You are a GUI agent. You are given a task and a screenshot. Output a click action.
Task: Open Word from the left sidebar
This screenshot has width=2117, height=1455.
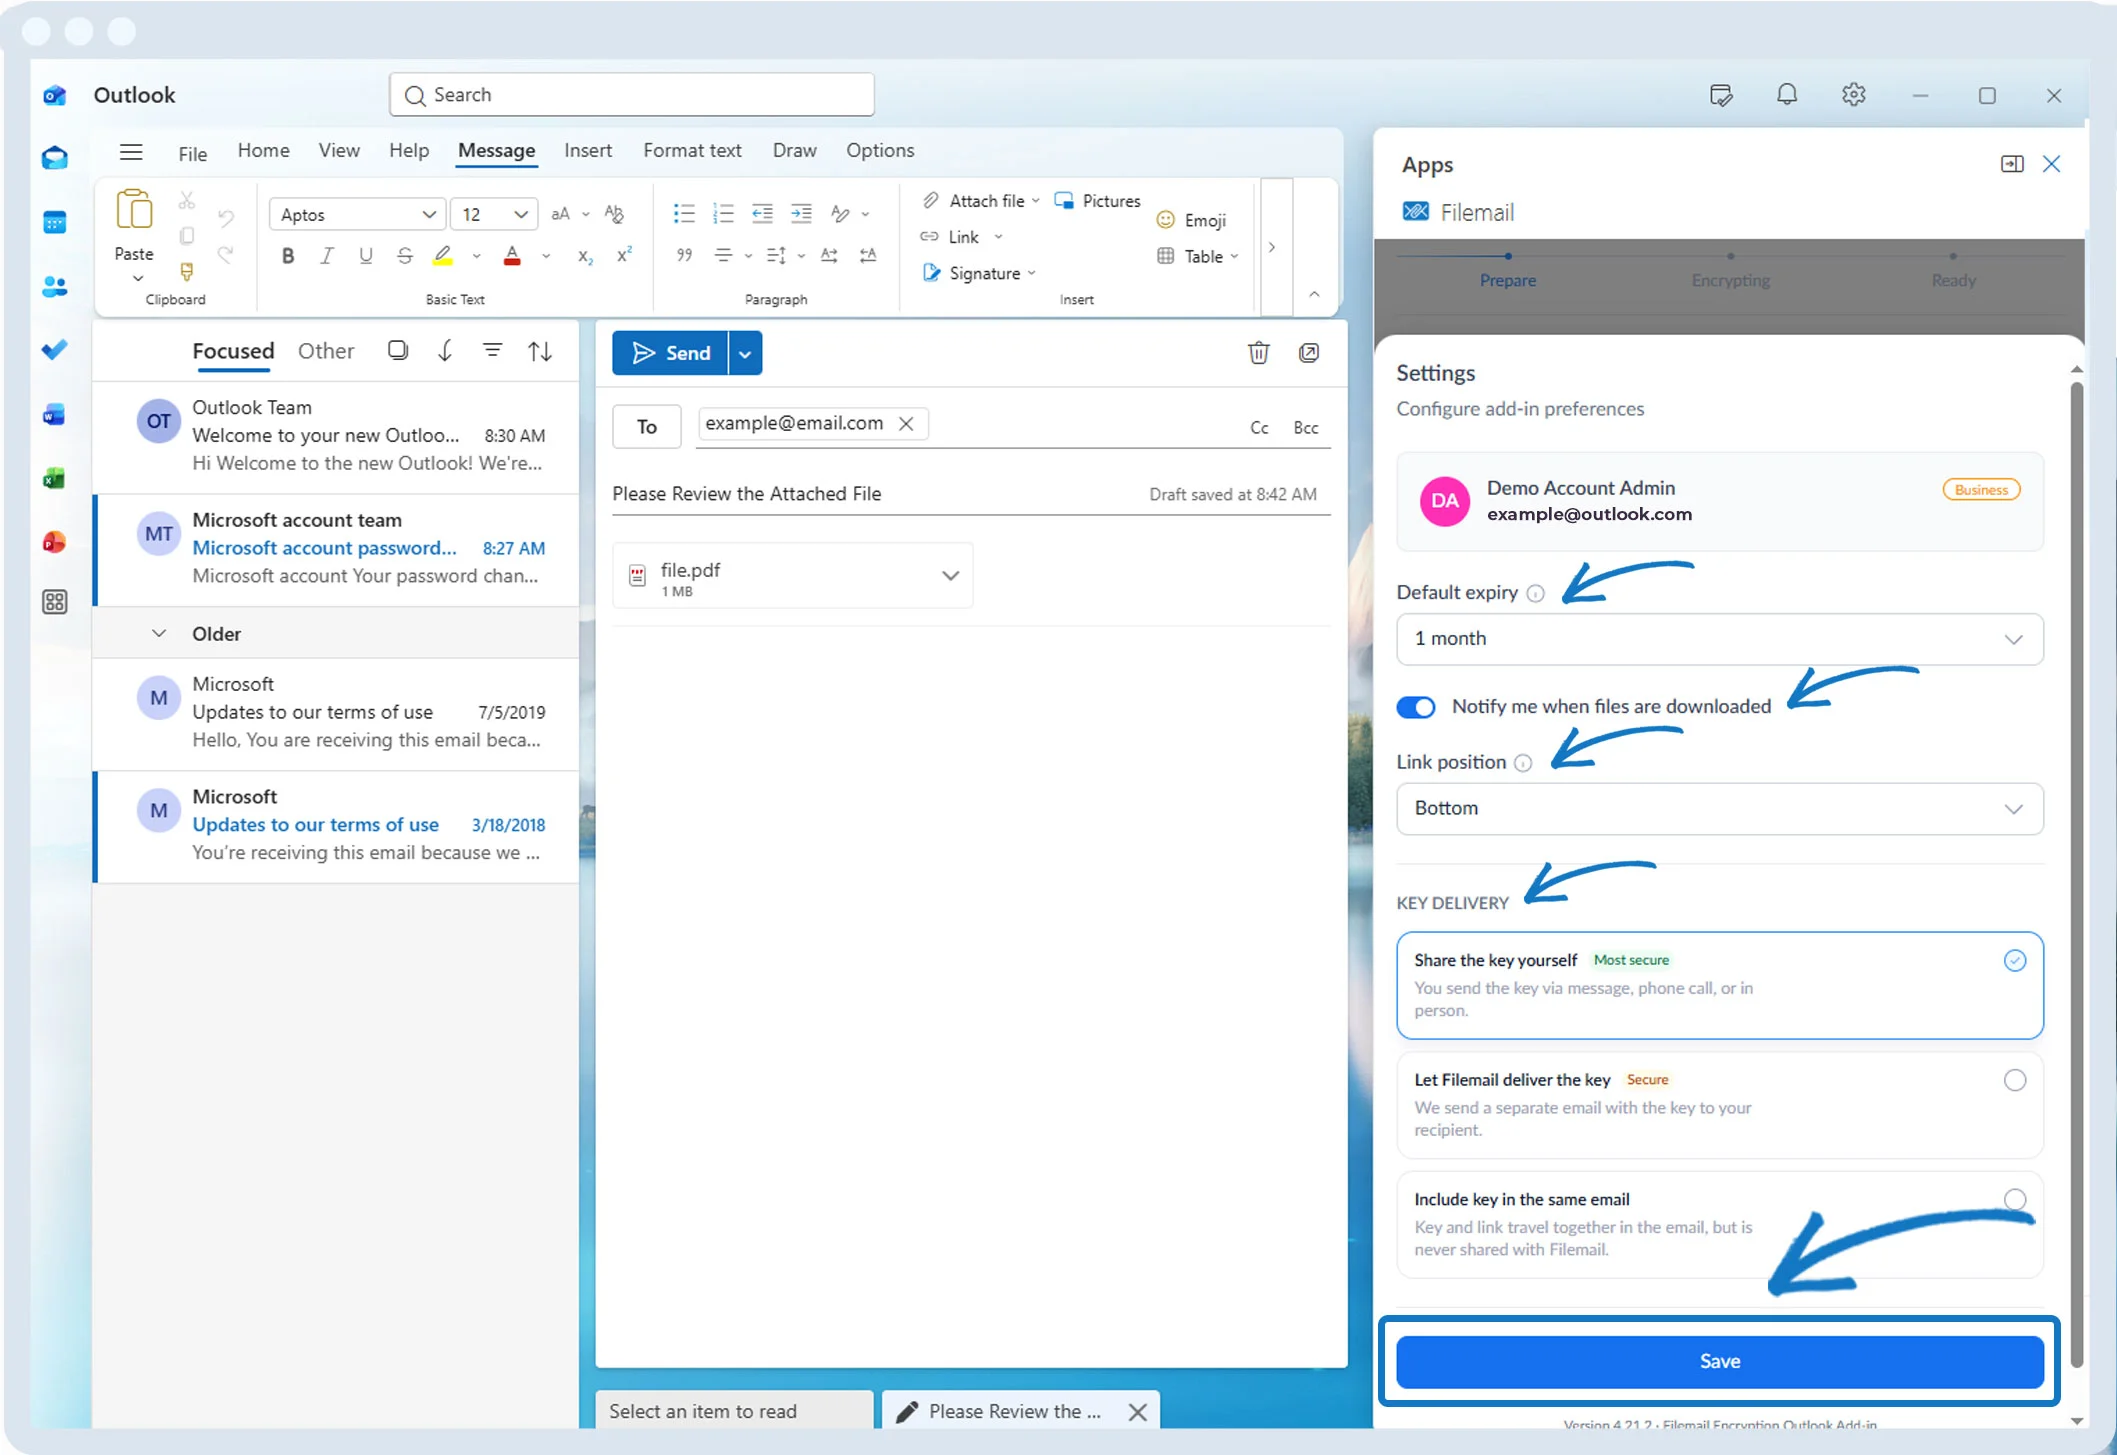coord(55,414)
